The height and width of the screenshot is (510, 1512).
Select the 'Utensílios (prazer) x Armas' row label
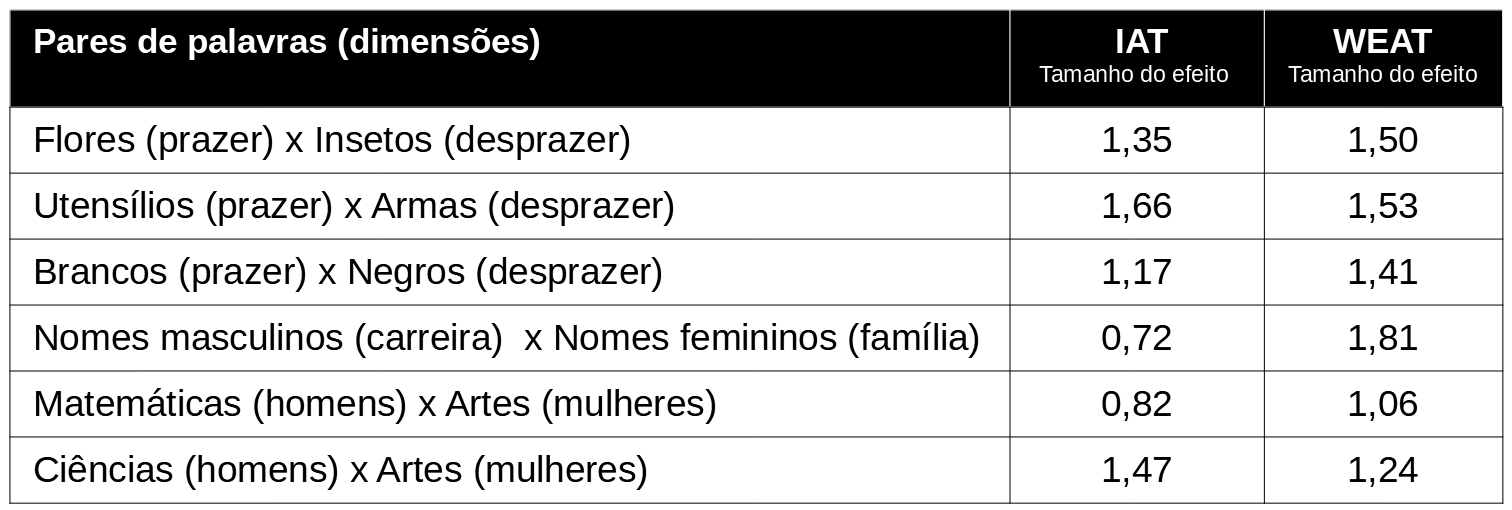pos(354,206)
